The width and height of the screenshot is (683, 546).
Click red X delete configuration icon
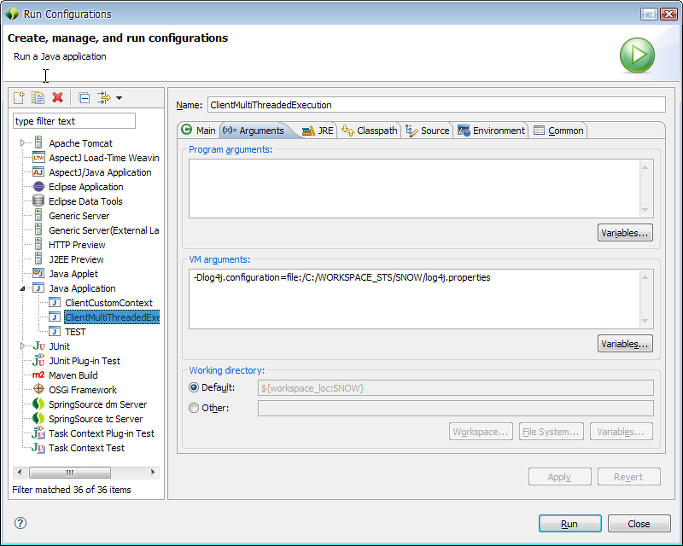click(57, 97)
